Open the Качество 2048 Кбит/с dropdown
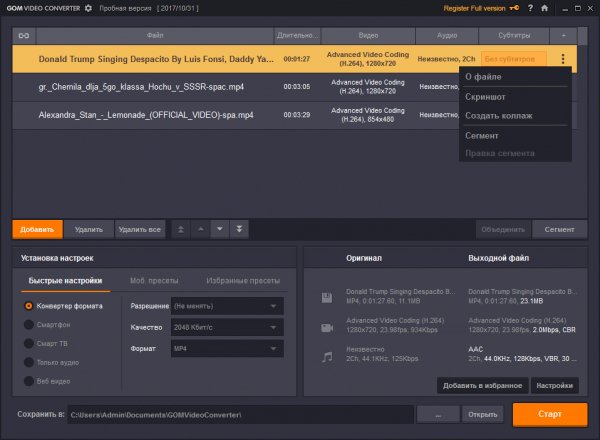The width and height of the screenshot is (600, 440). pos(227,328)
